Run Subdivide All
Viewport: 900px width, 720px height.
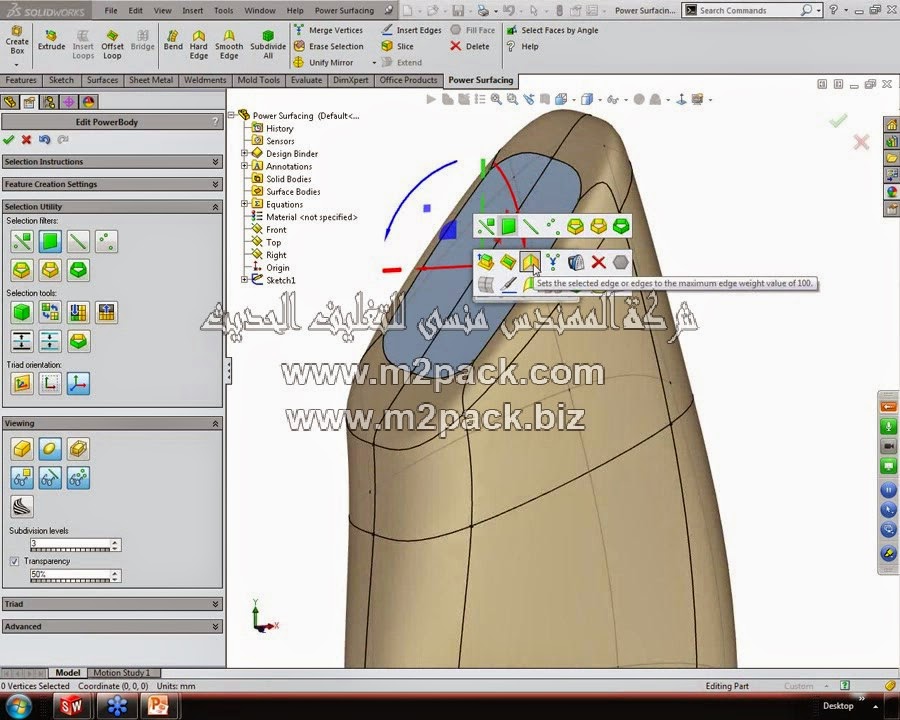pos(268,45)
